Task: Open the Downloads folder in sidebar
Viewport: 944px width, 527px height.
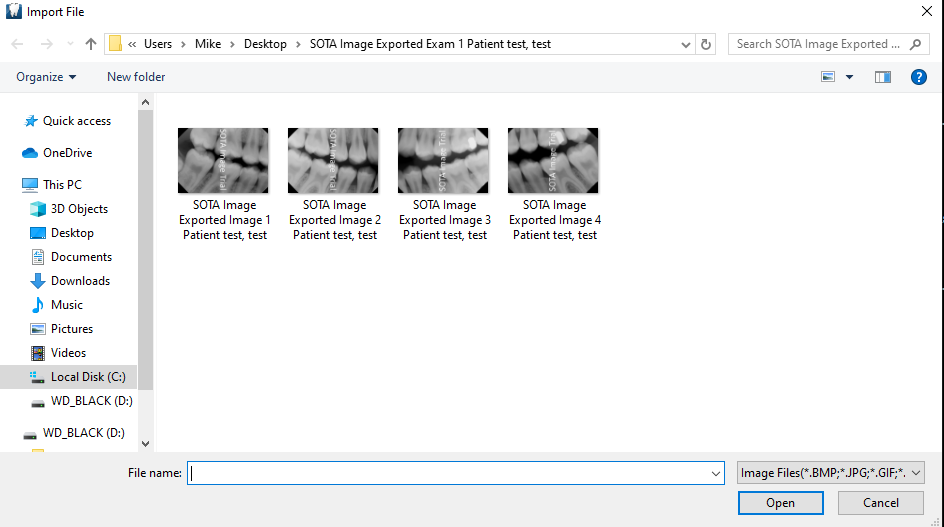Action: click(80, 281)
